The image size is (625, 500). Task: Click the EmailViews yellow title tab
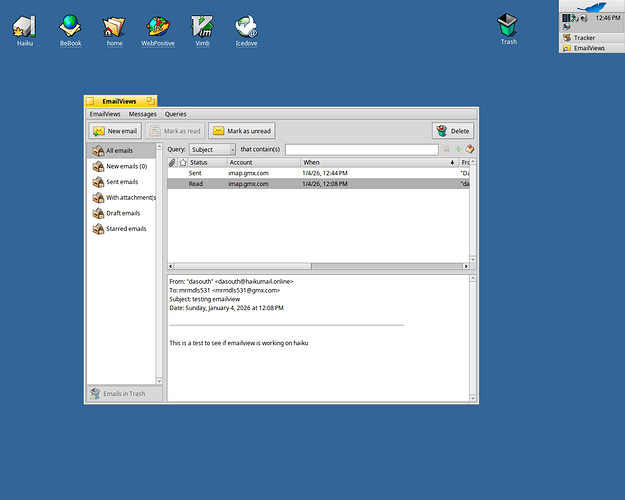coord(119,101)
